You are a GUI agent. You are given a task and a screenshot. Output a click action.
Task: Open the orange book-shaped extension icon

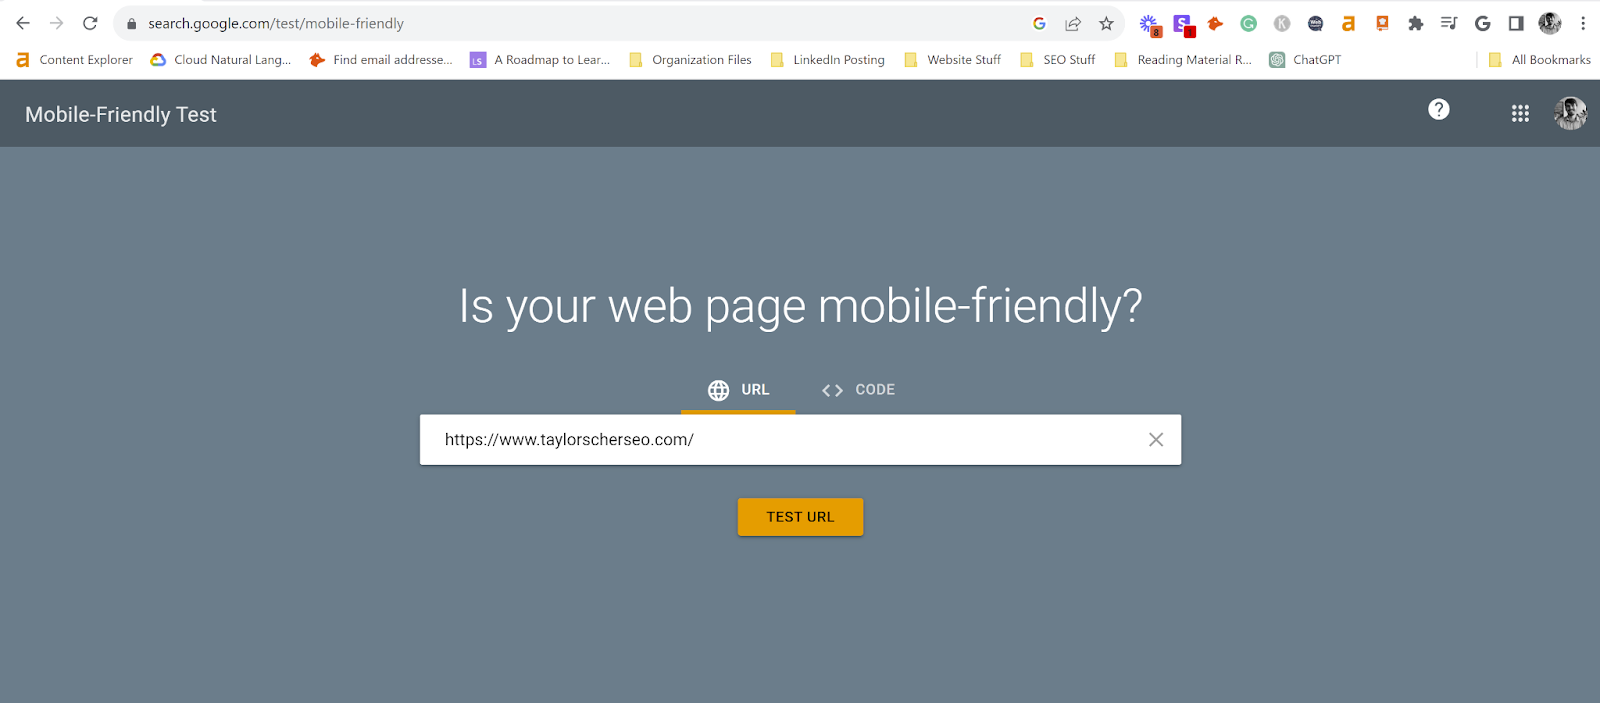pos(1382,23)
